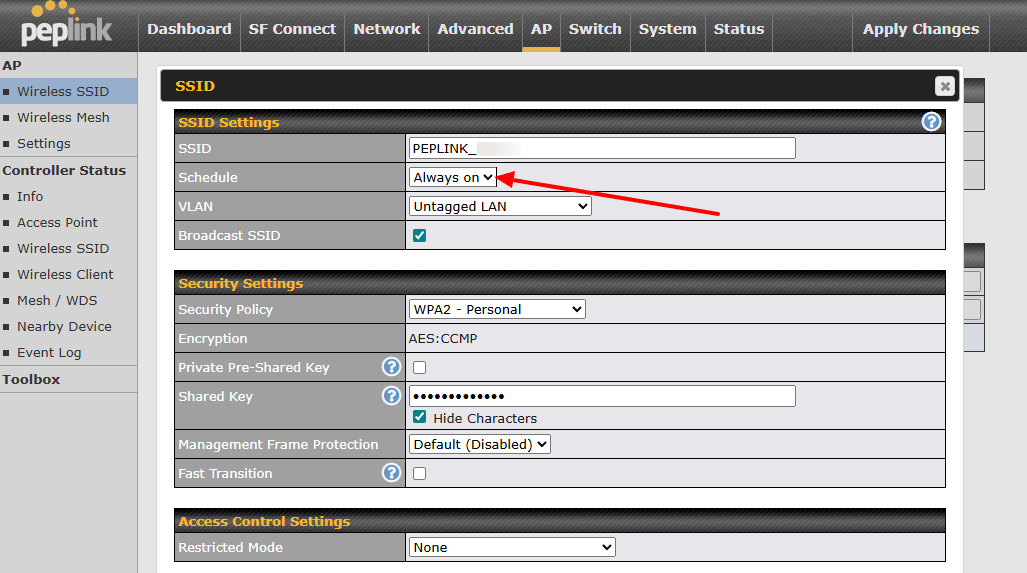This screenshot has width=1027, height=573.
Task: Switch to the Network tab
Action: tap(386, 29)
